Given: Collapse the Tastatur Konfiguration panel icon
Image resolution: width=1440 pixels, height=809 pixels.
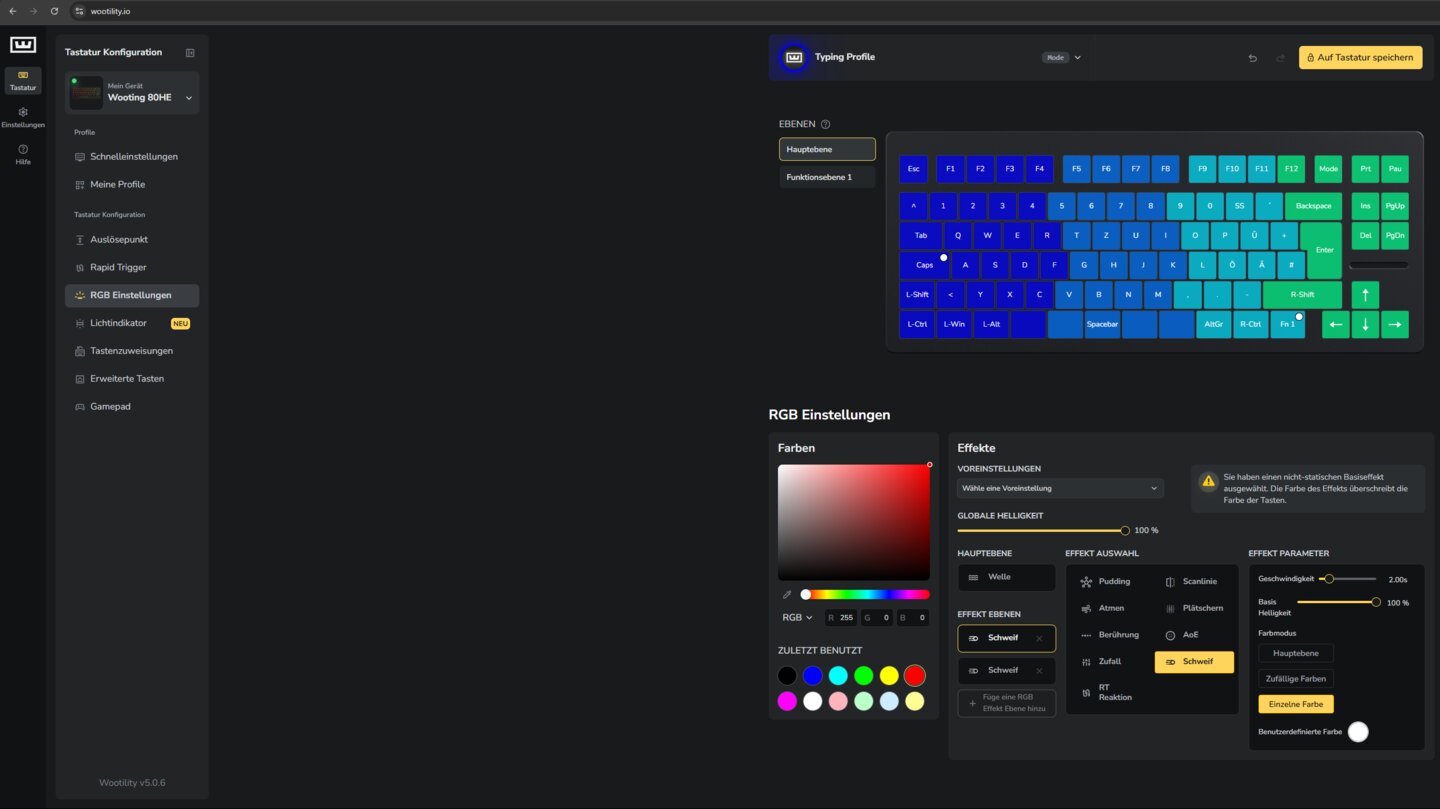Looking at the screenshot, I should pyautogui.click(x=190, y=52).
